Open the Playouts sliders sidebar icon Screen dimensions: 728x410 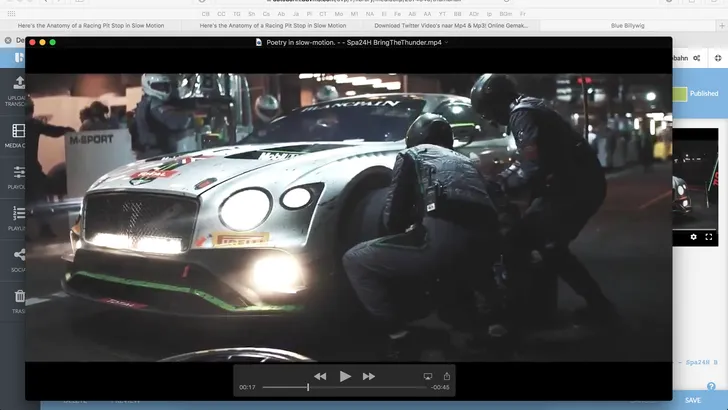coord(18,176)
